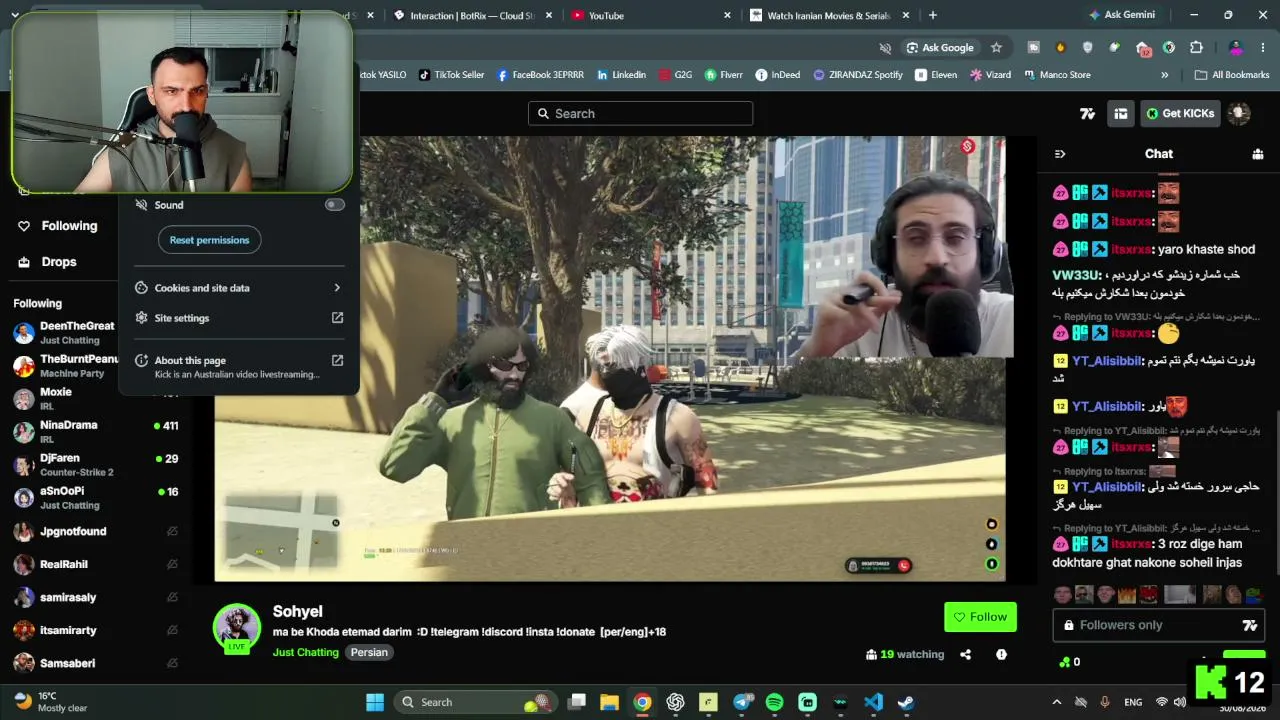Open the LinkedIn bookmark
Viewport: 1280px width, 720px height.
[x=621, y=75]
